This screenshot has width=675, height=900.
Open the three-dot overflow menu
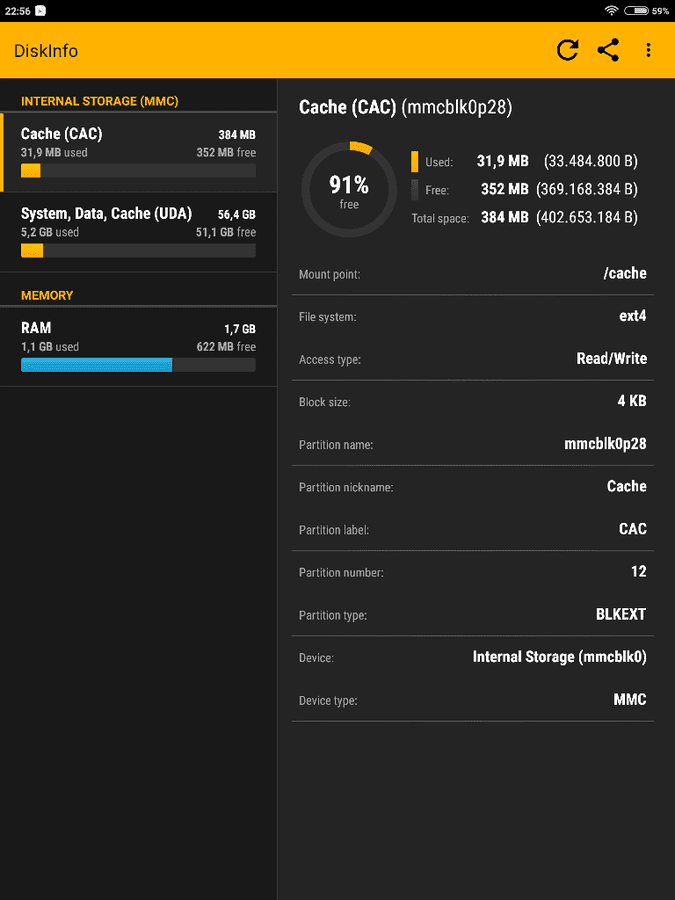[x=648, y=50]
